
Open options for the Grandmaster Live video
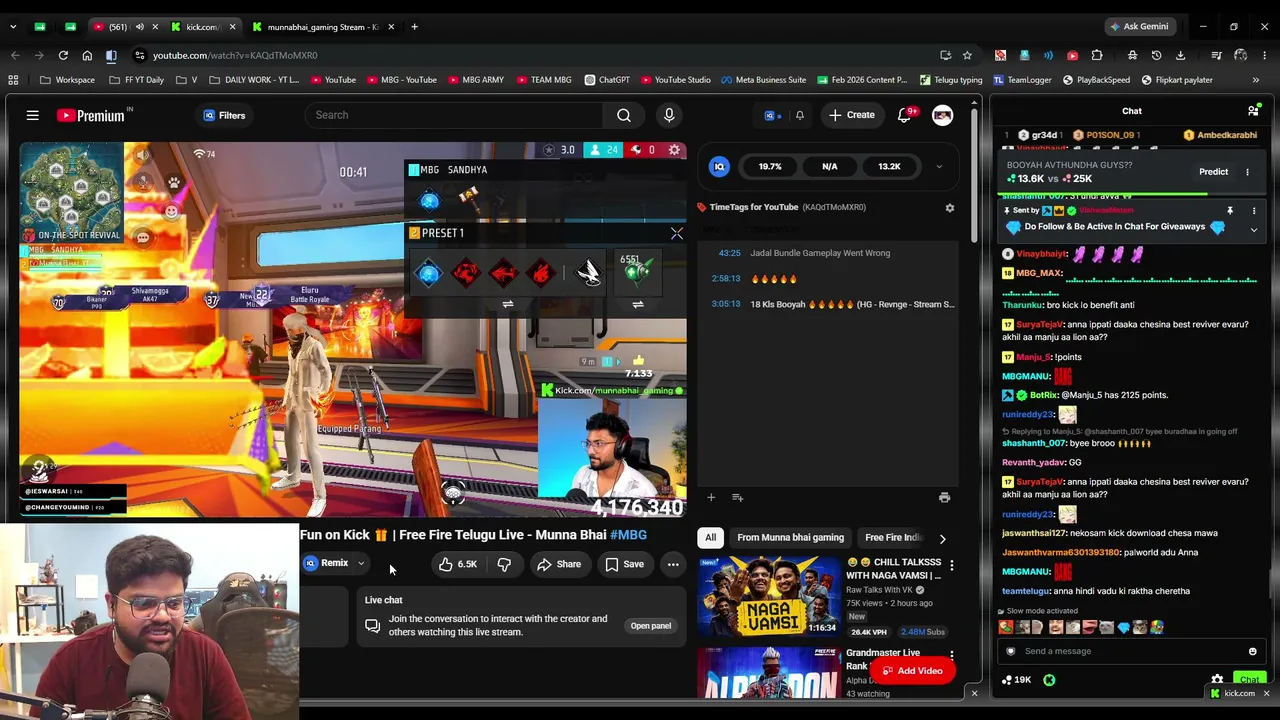point(951,656)
